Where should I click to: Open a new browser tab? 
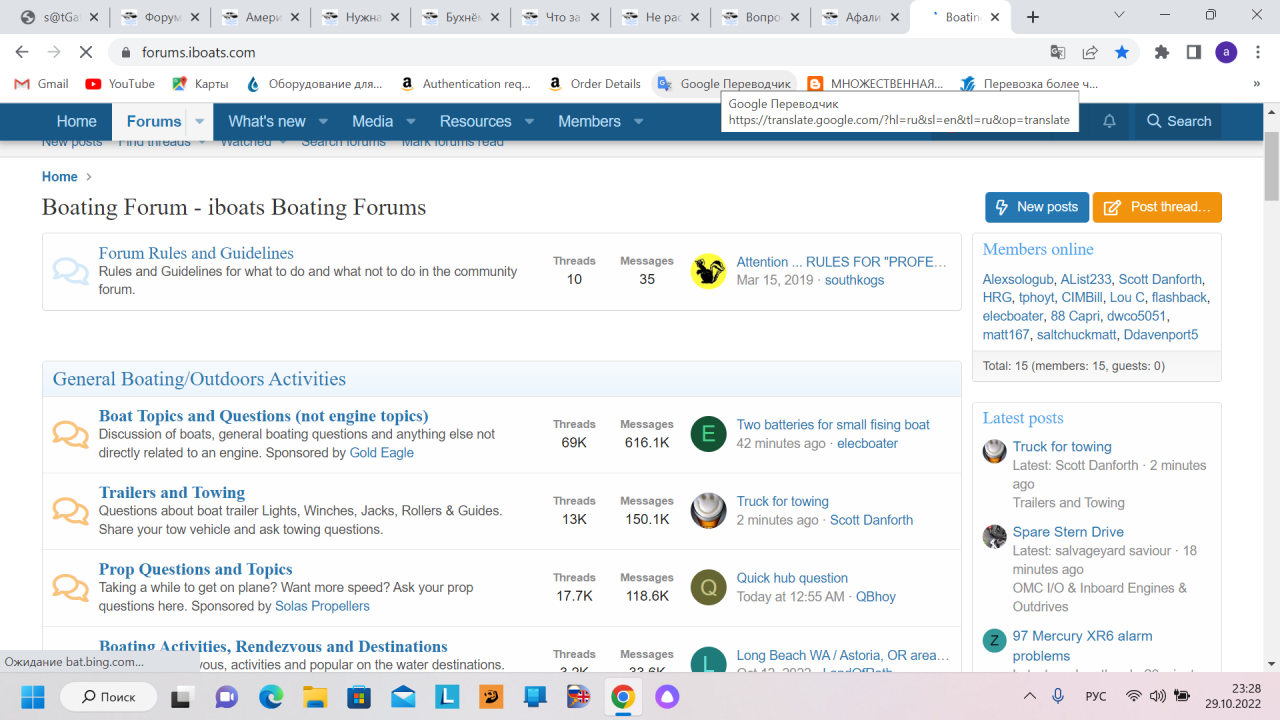coord(1033,17)
